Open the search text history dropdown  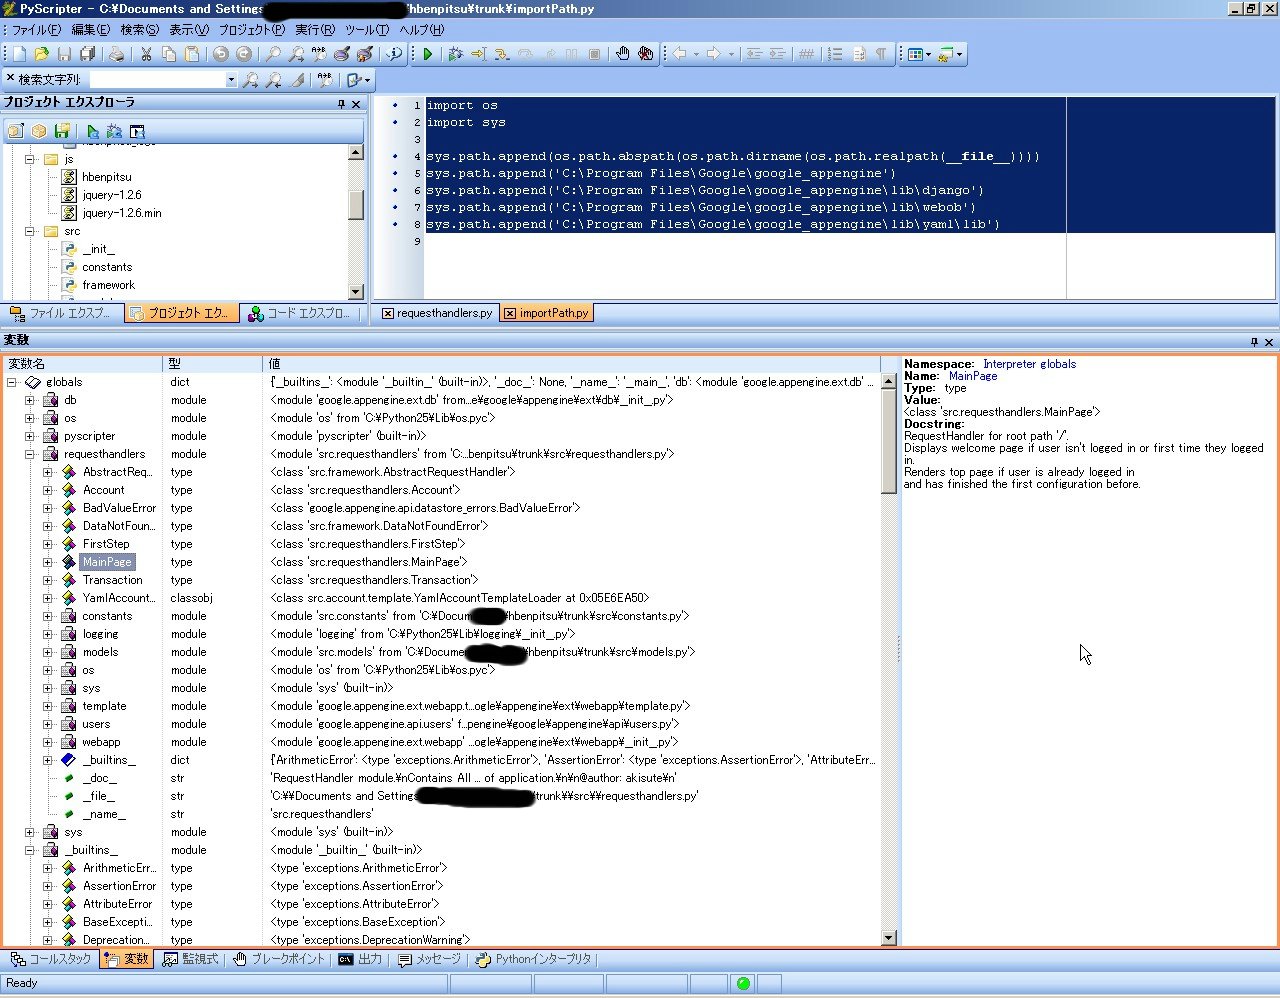[x=231, y=80]
